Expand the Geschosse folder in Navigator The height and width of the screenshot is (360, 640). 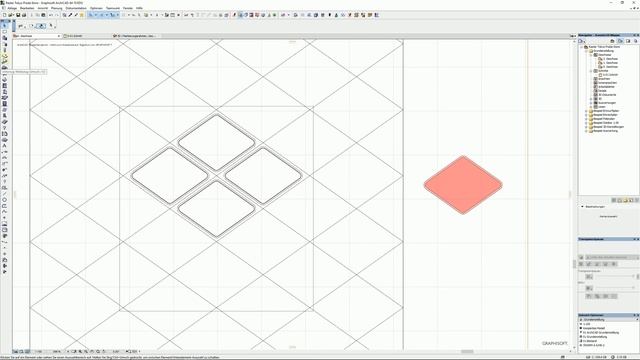tap(591, 55)
